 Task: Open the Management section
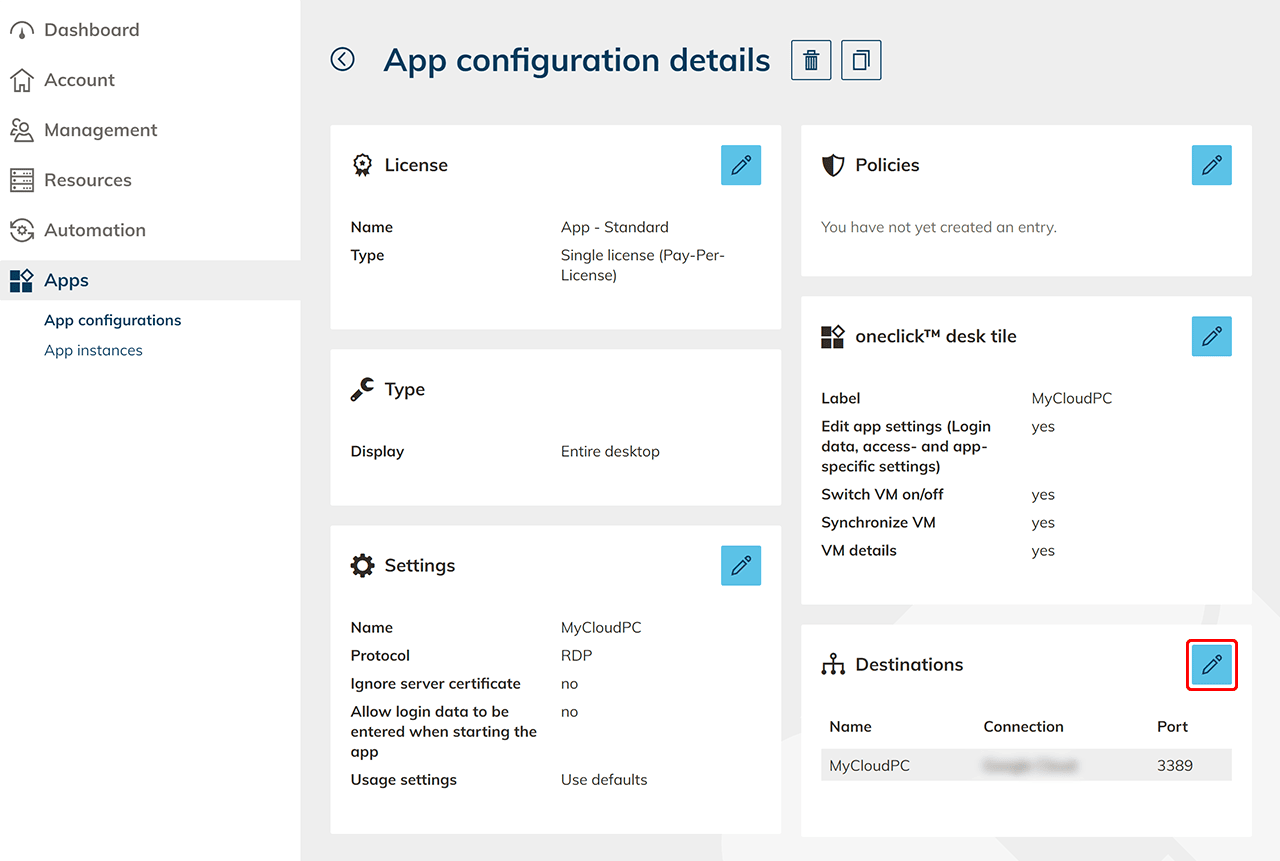coord(100,130)
